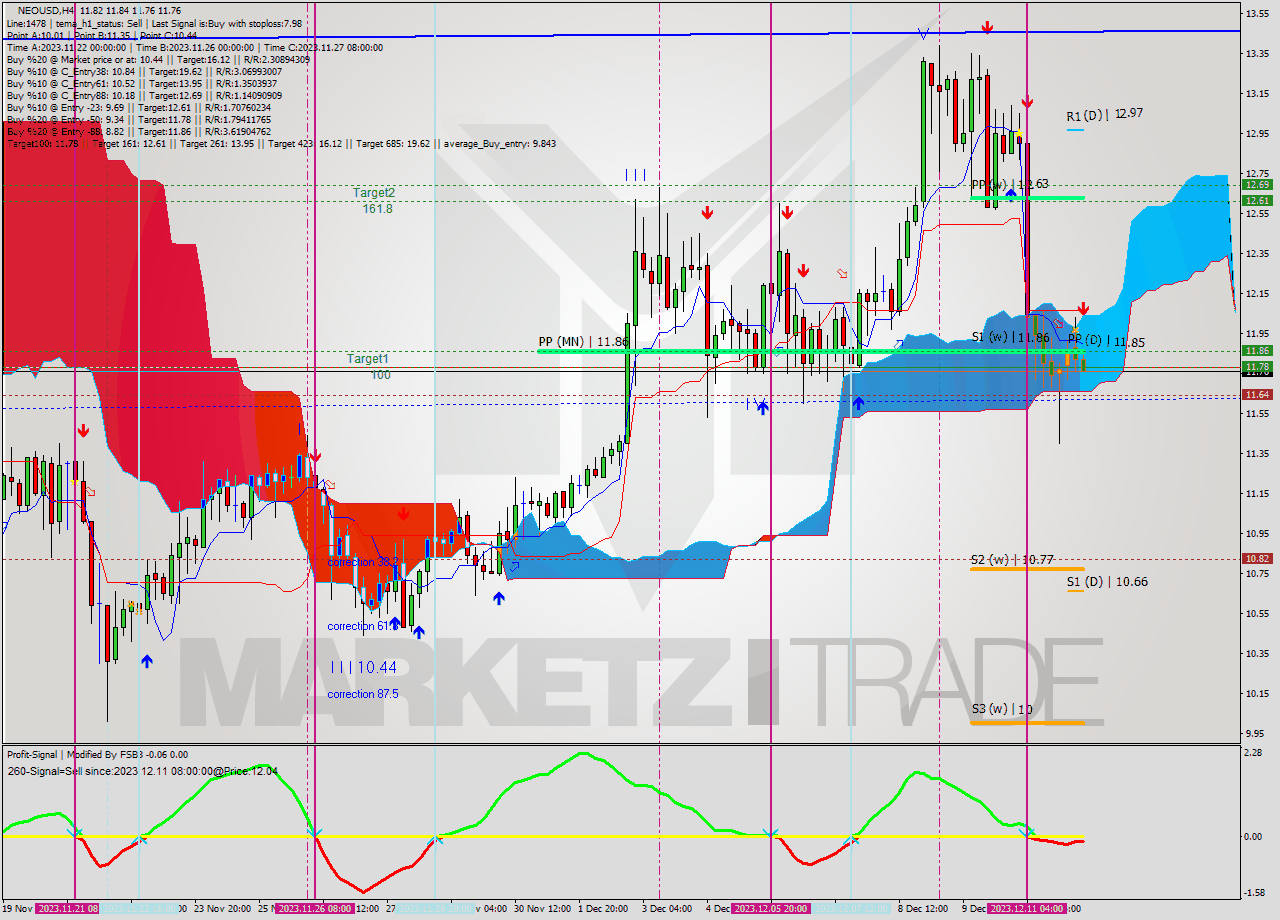
Task: Click the '3 Dec 04:00' time axis label
Action: [666, 909]
